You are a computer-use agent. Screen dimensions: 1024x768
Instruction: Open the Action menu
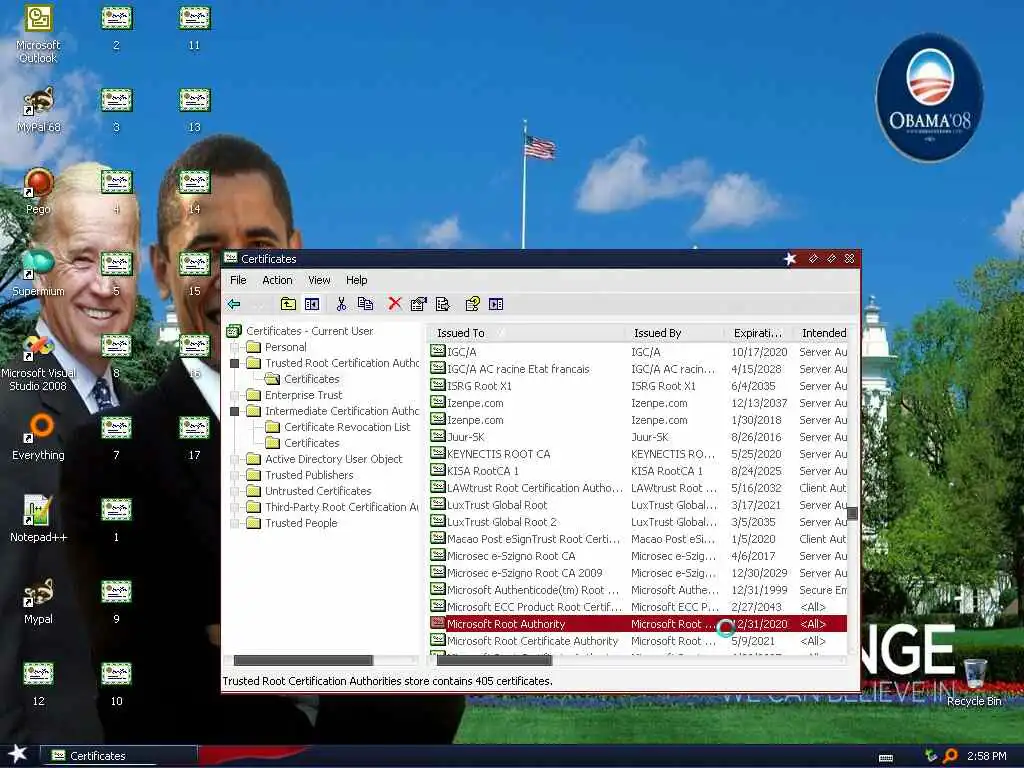[277, 280]
